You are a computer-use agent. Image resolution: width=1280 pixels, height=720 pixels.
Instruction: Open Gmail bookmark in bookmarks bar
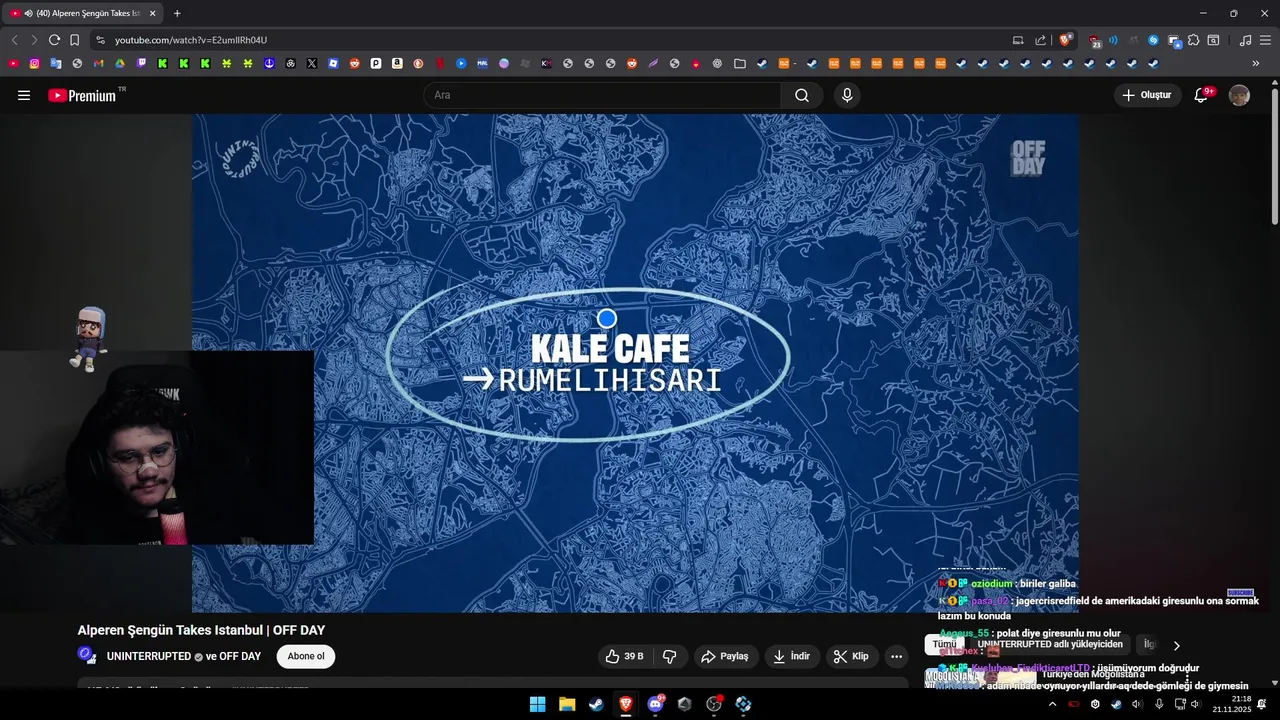point(98,63)
